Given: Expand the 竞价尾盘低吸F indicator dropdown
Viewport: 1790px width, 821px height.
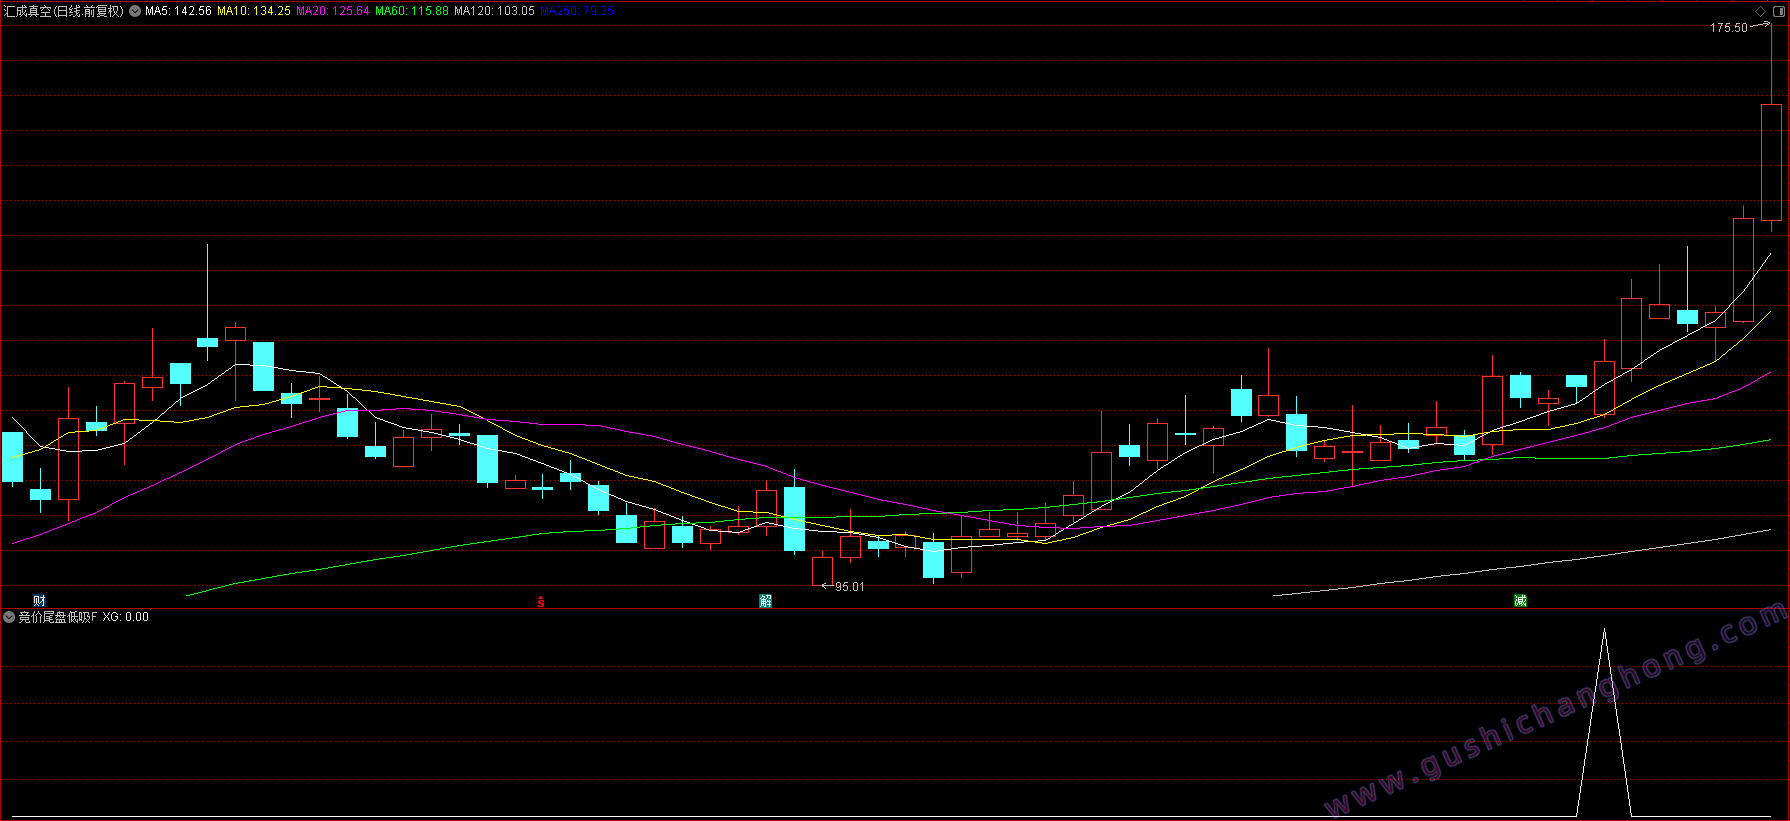Looking at the screenshot, I should [9, 617].
